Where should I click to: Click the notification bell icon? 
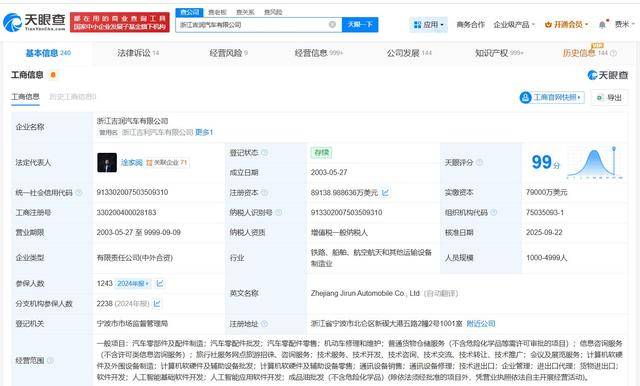602,25
